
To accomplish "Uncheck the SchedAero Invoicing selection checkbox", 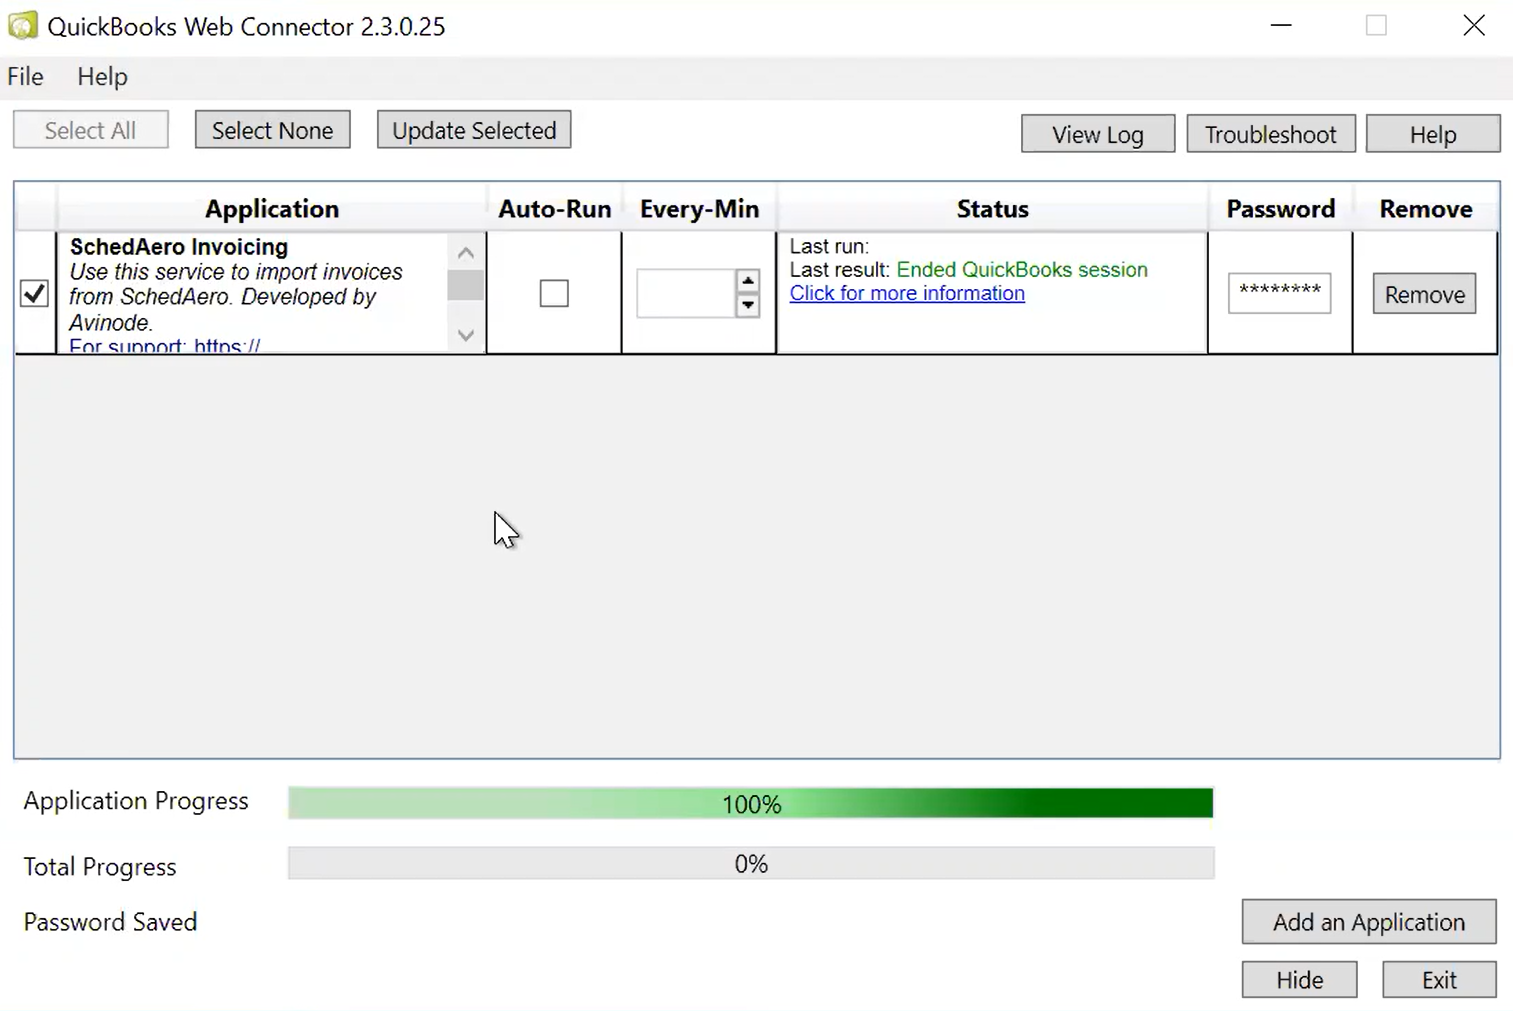I will [35, 293].
